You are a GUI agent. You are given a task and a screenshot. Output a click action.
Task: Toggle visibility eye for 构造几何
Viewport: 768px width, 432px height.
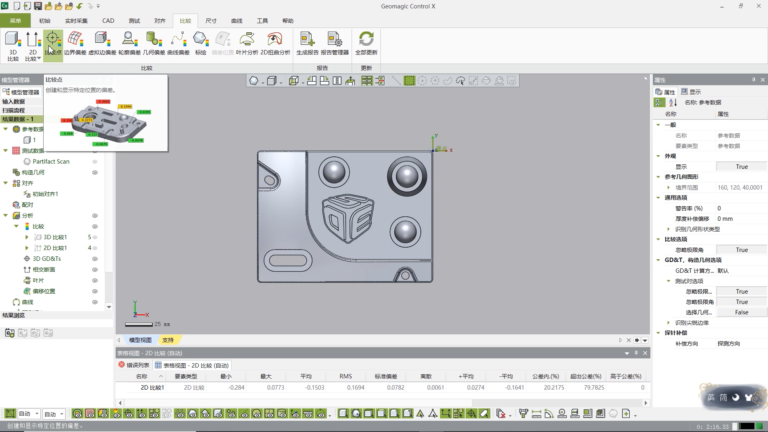[95, 172]
